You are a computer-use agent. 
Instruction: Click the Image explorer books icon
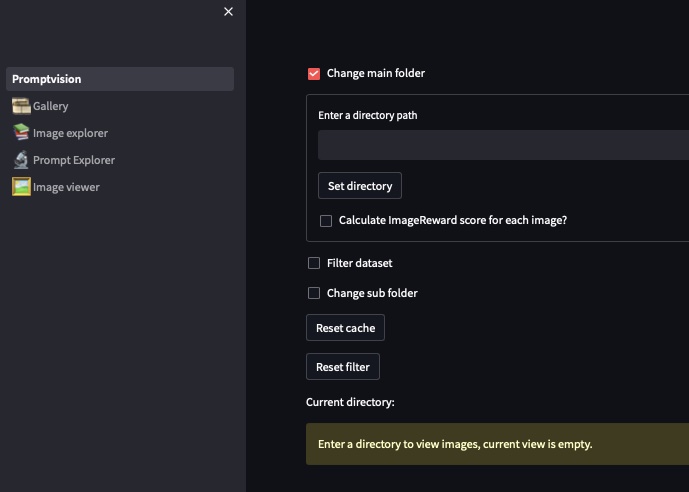click(x=21, y=133)
